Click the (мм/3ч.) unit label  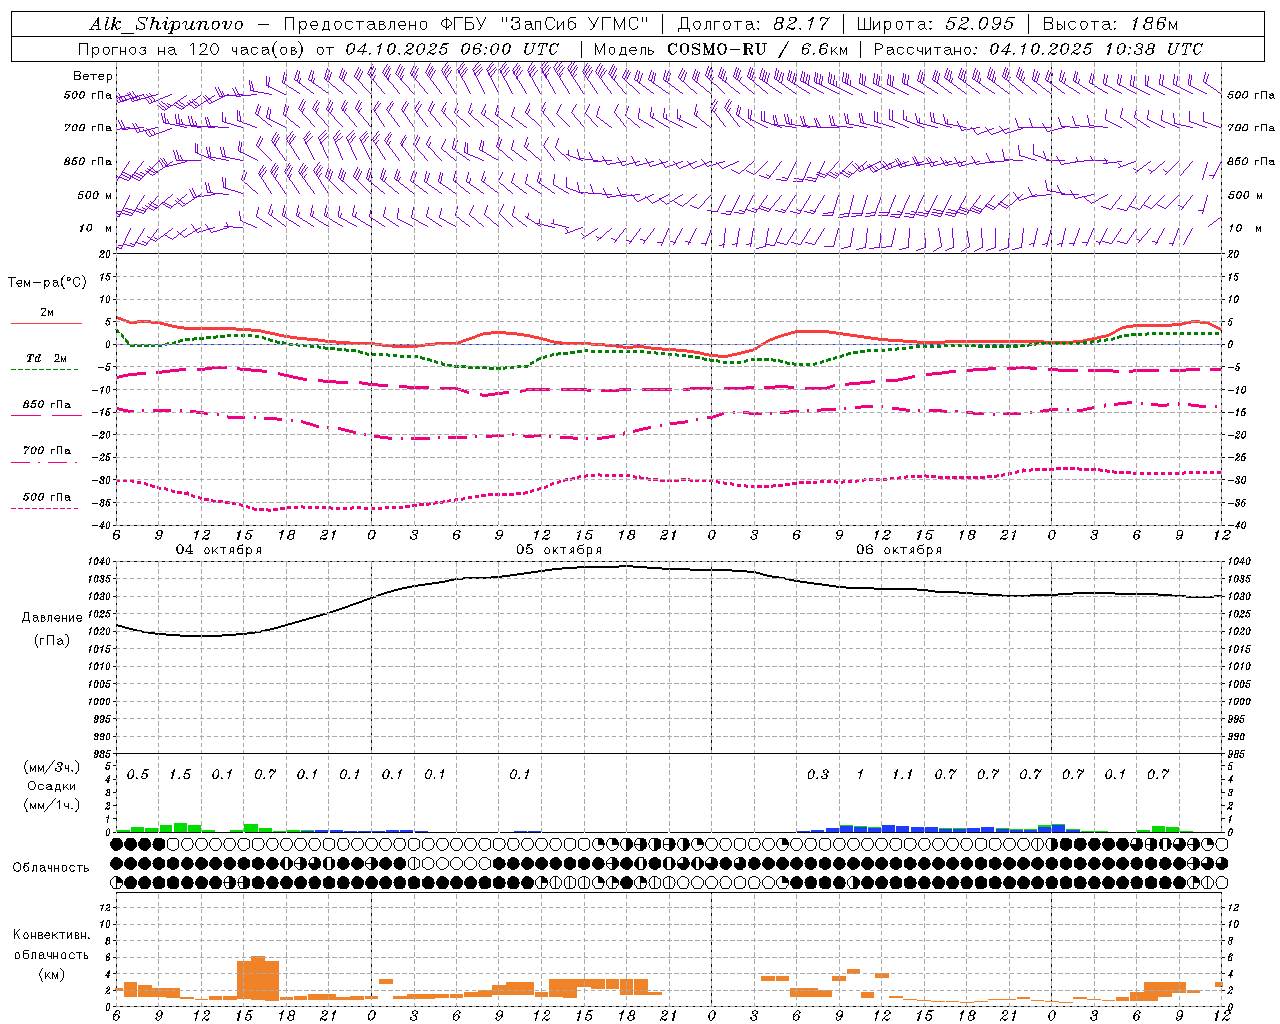pos(52,767)
